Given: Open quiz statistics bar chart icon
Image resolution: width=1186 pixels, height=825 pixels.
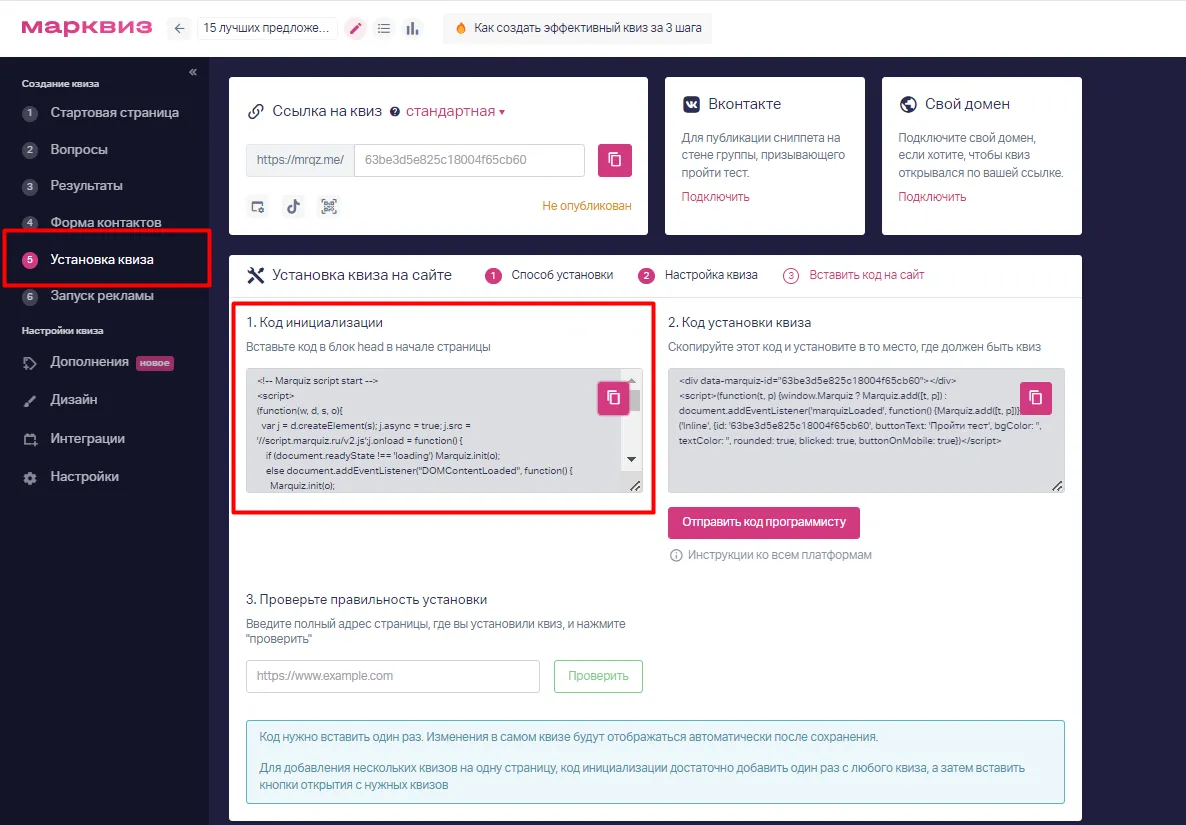Looking at the screenshot, I should (x=412, y=29).
